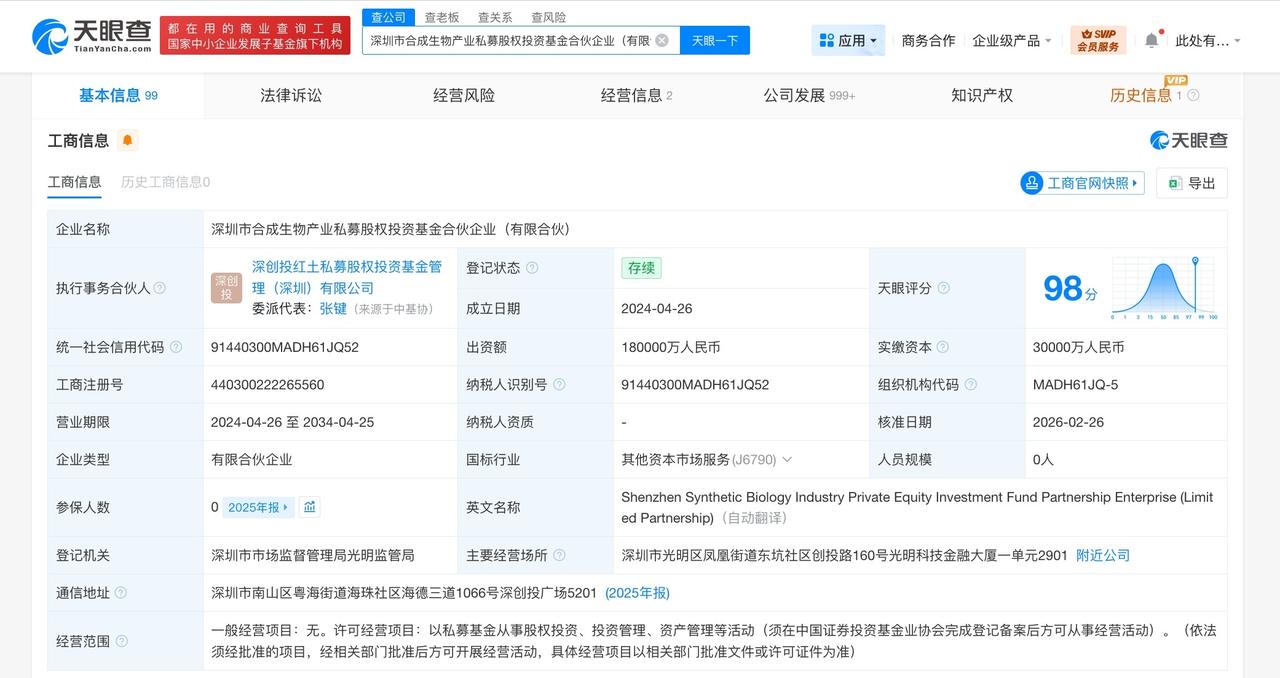Click the chart icon next to 2025年报

click(x=308, y=507)
